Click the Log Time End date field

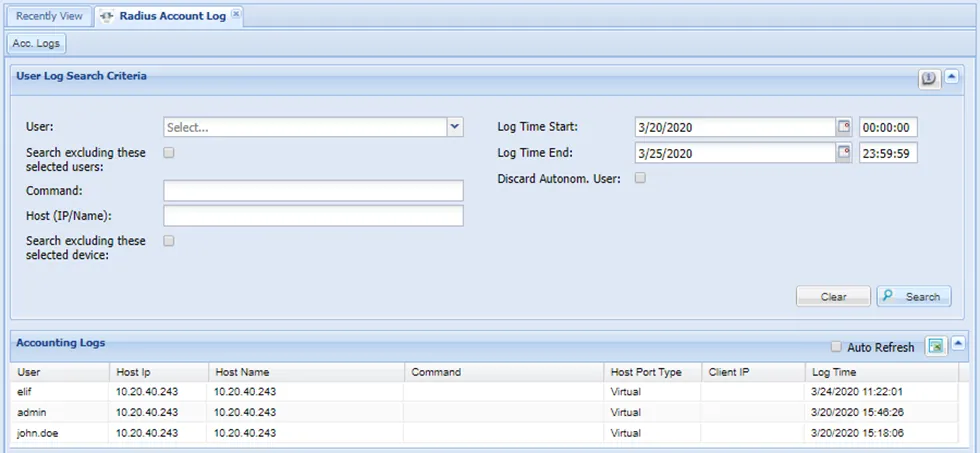[x=735, y=153]
